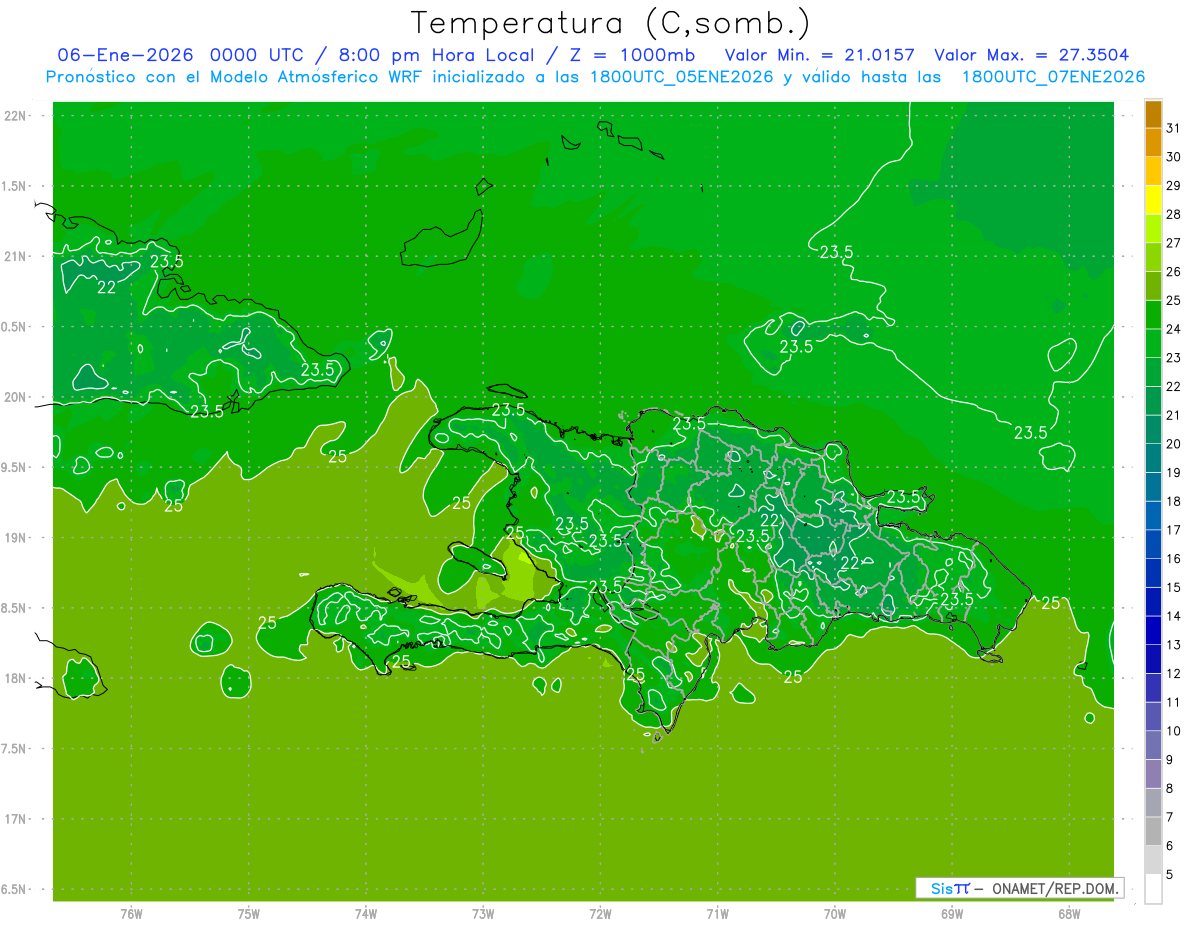Click the "70W" longitude axis label
1200x927 pixels.
(x=835, y=914)
